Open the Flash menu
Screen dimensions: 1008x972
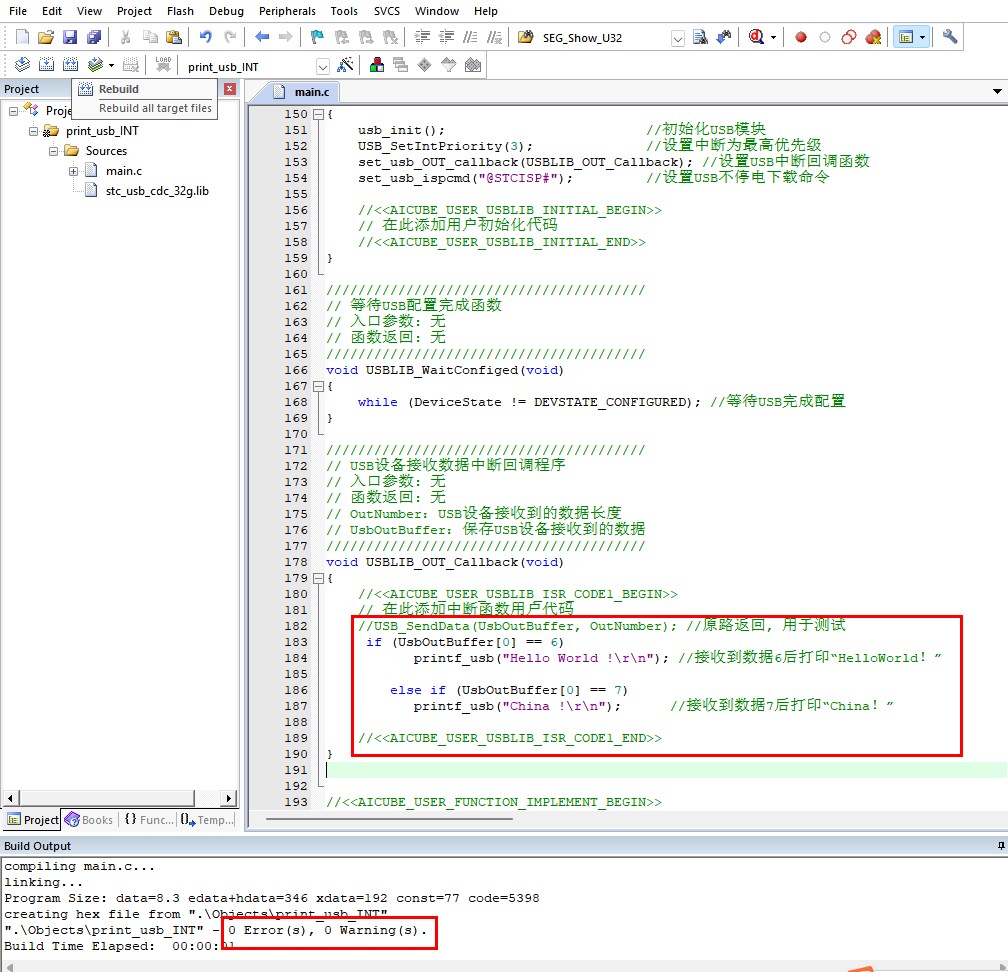[x=180, y=11]
